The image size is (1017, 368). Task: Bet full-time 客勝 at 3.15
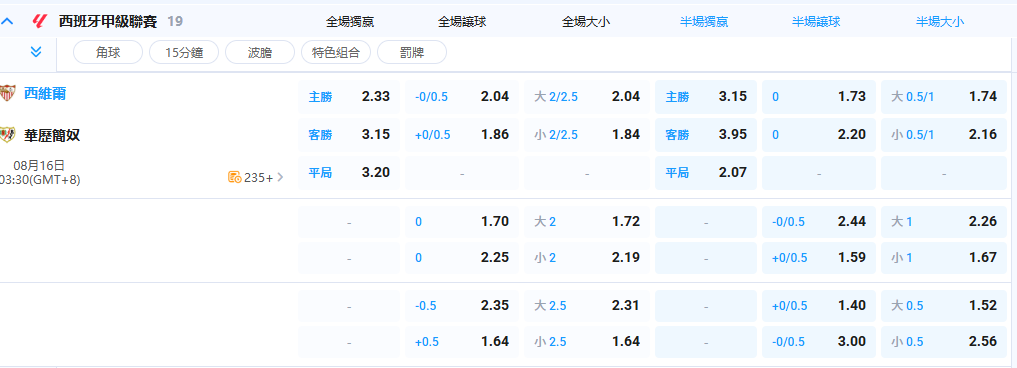tap(349, 135)
